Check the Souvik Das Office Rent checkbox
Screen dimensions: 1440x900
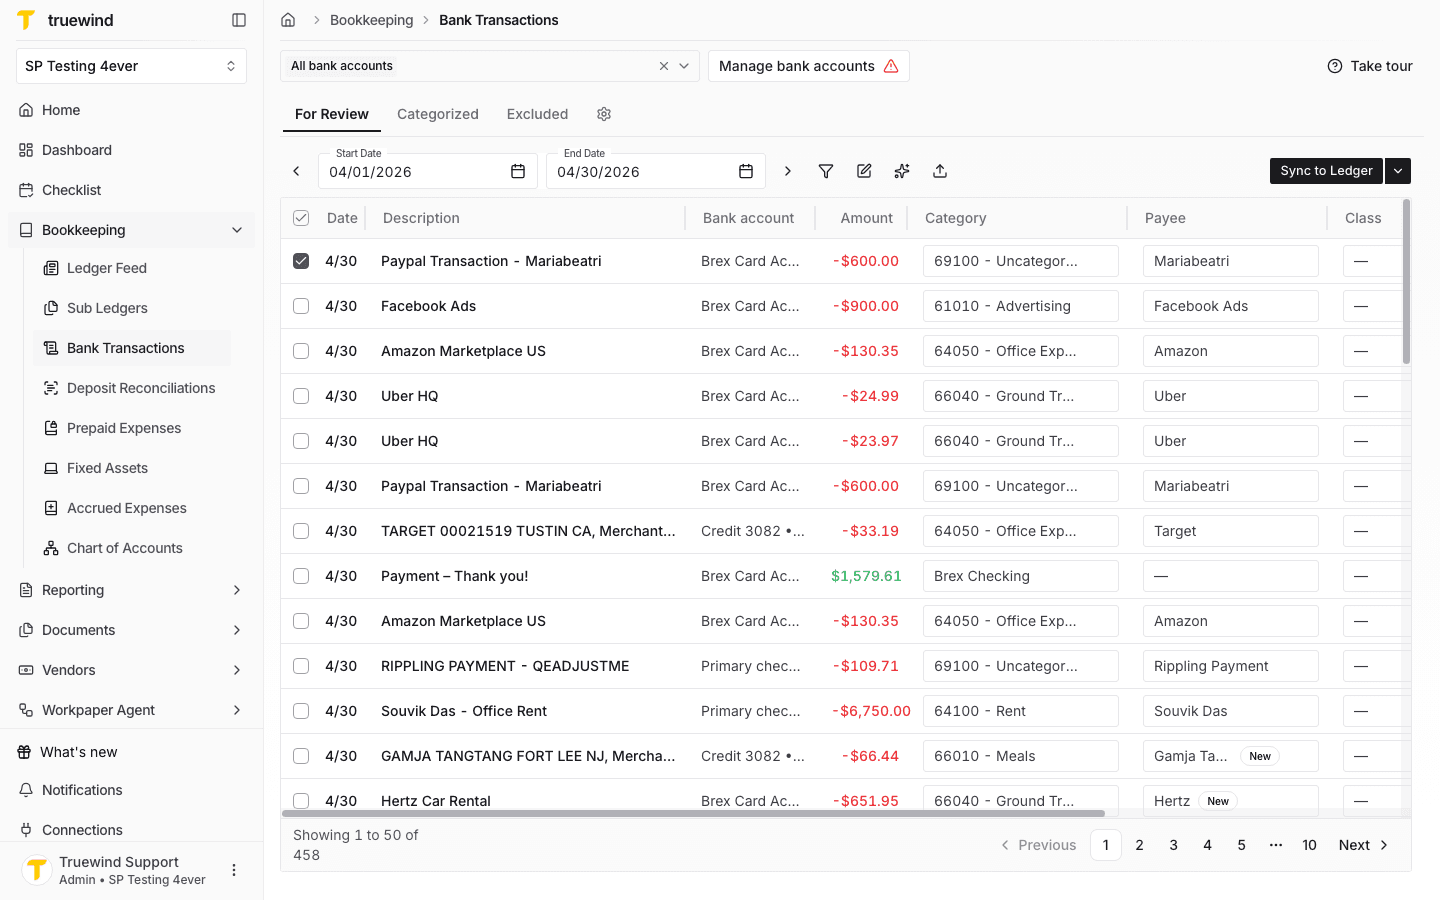[301, 711]
